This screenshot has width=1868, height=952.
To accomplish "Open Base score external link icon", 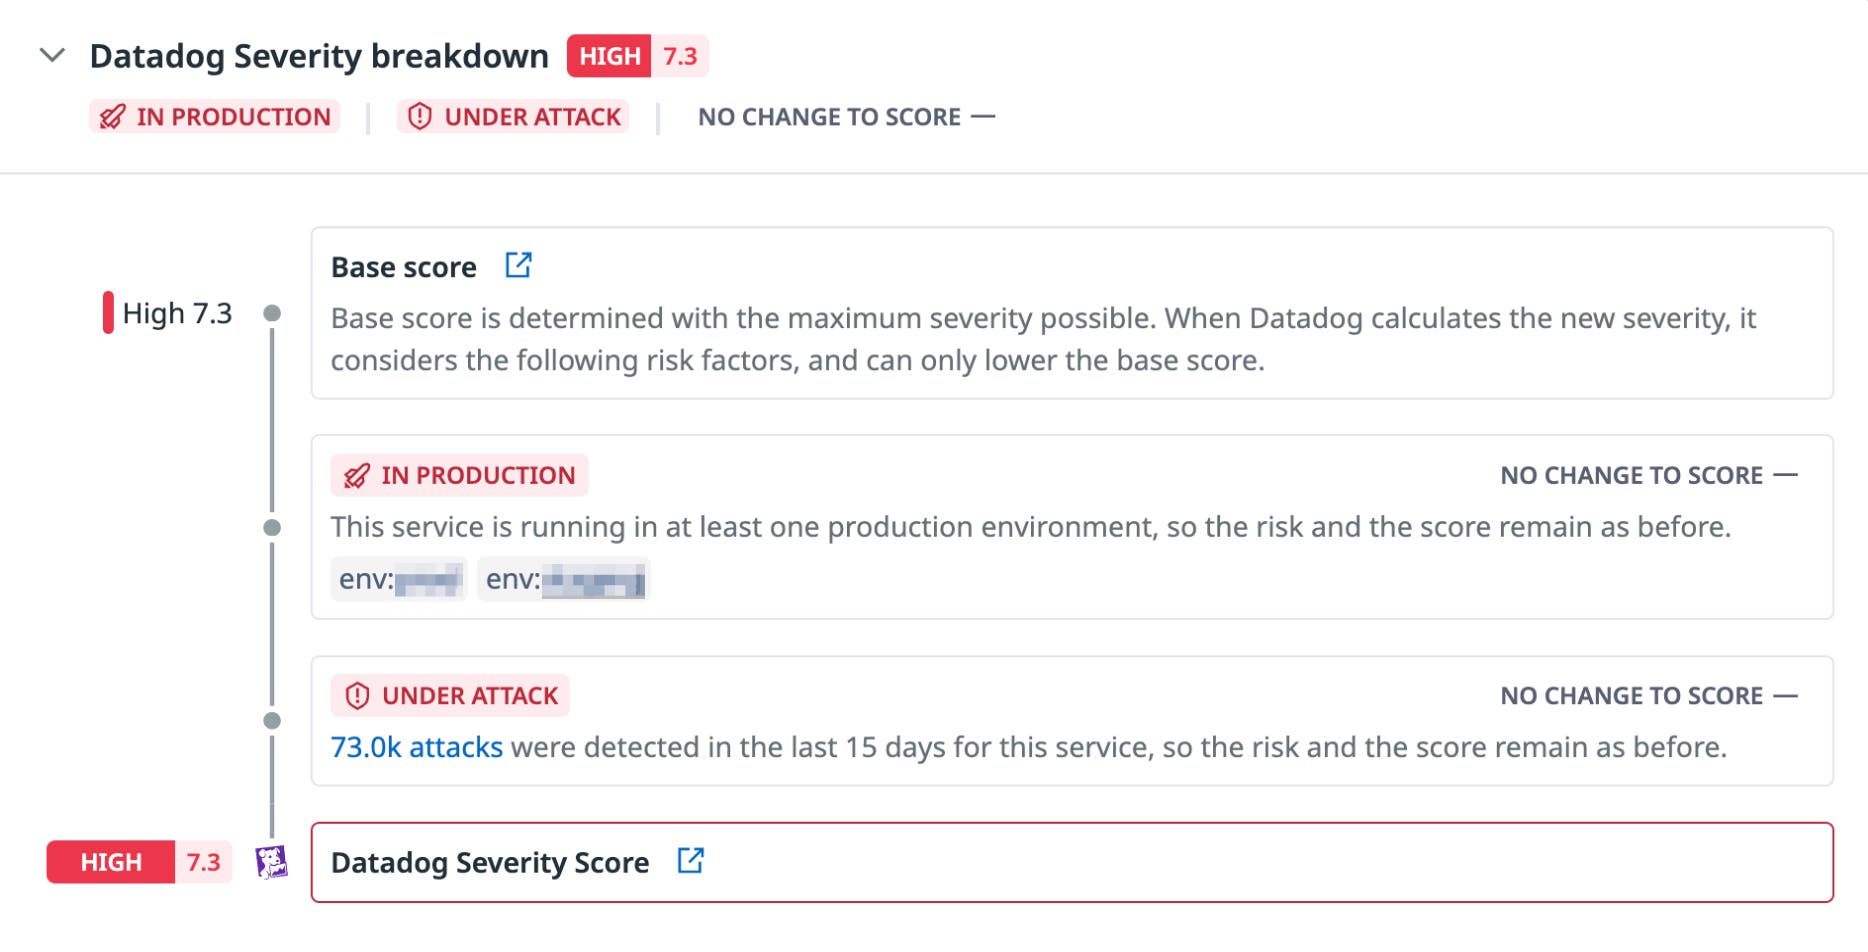I will coord(518,265).
